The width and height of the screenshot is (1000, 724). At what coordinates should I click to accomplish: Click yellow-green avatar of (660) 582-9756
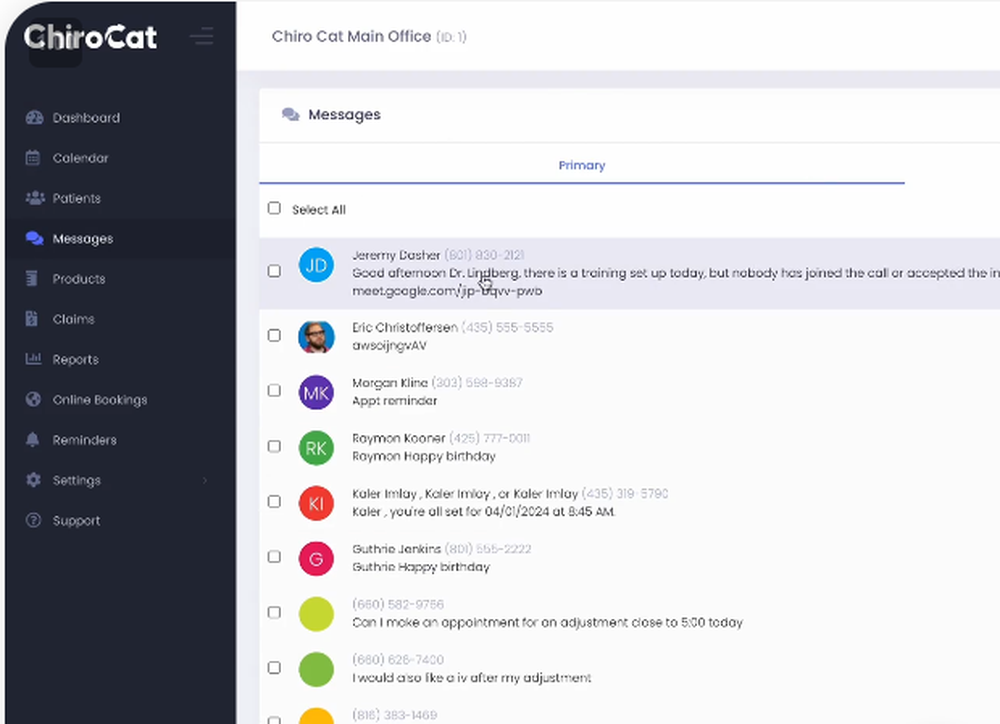pyautogui.click(x=316, y=614)
